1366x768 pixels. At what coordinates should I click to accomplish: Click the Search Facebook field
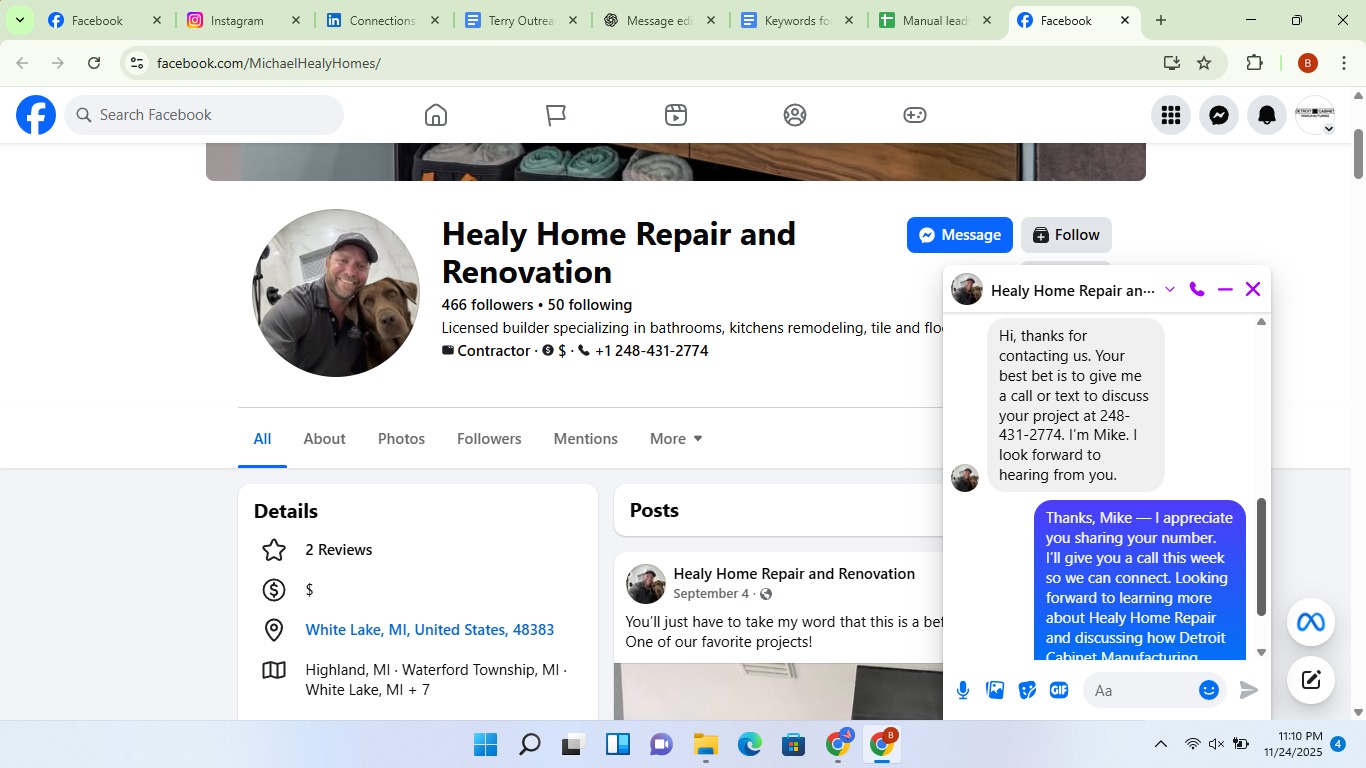205,115
